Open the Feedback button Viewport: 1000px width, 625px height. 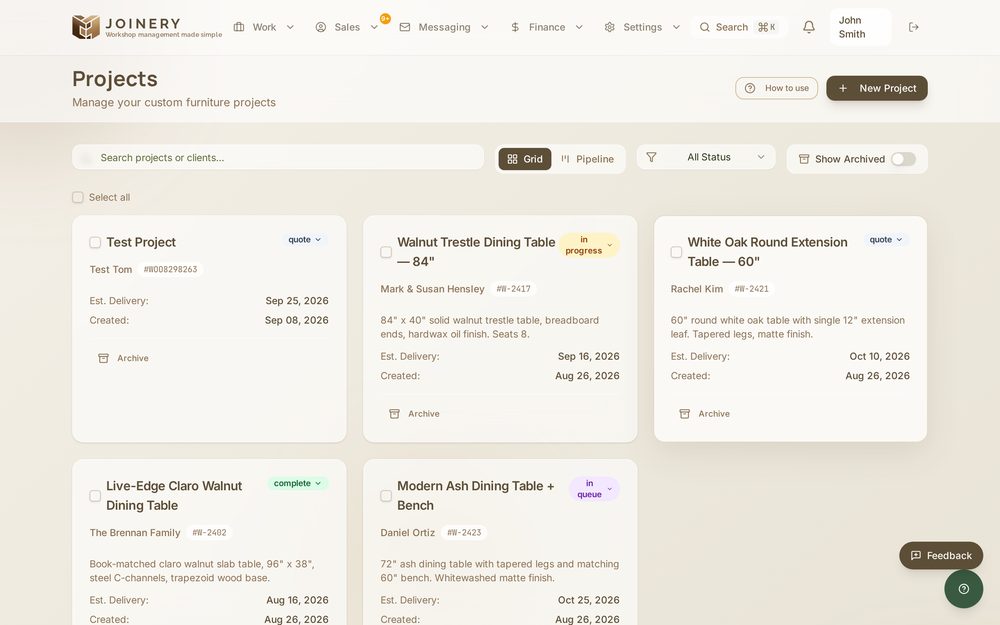pyautogui.click(x=941, y=555)
